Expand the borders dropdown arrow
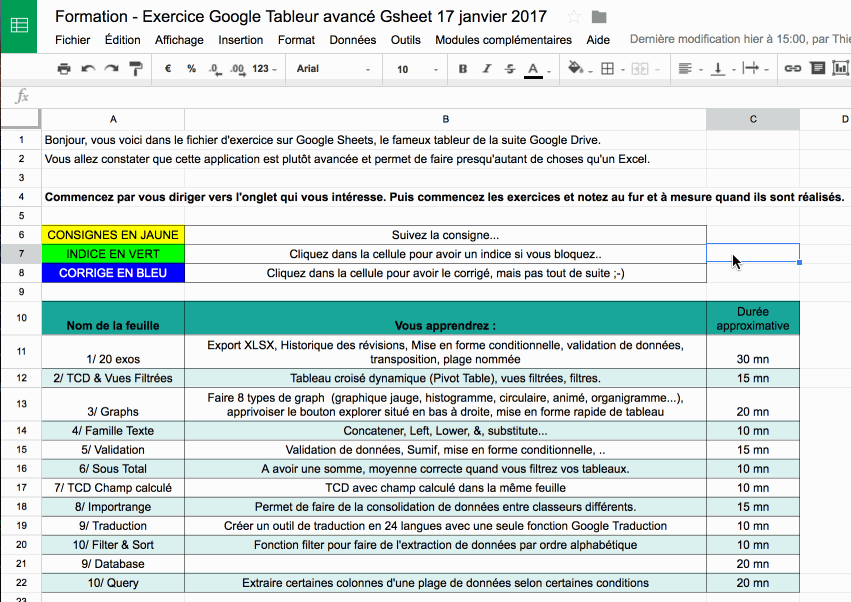 click(x=623, y=70)
